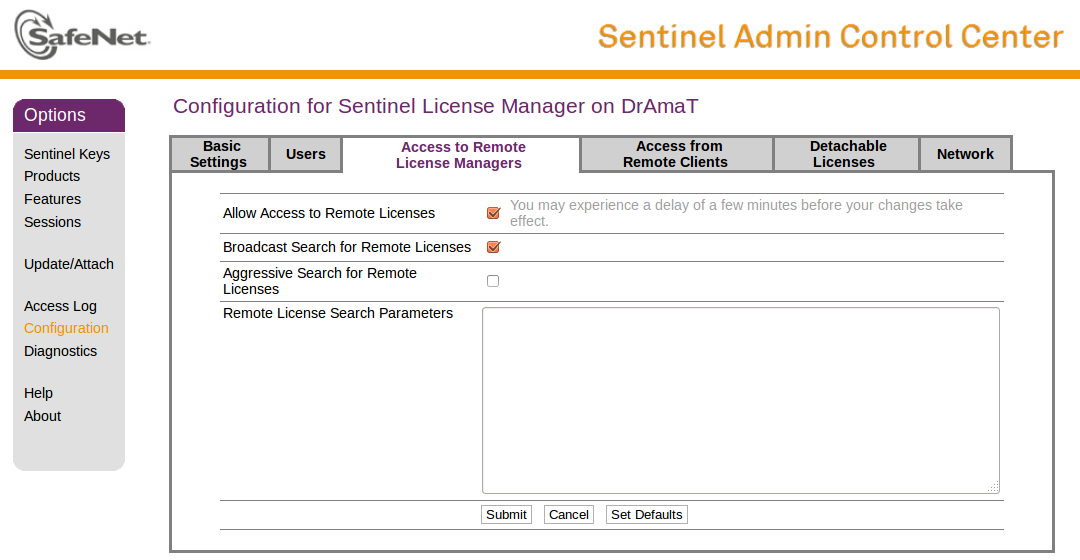1080x560 pixels.
Task: Click the Submit button
Action: [x=506, y=515]
